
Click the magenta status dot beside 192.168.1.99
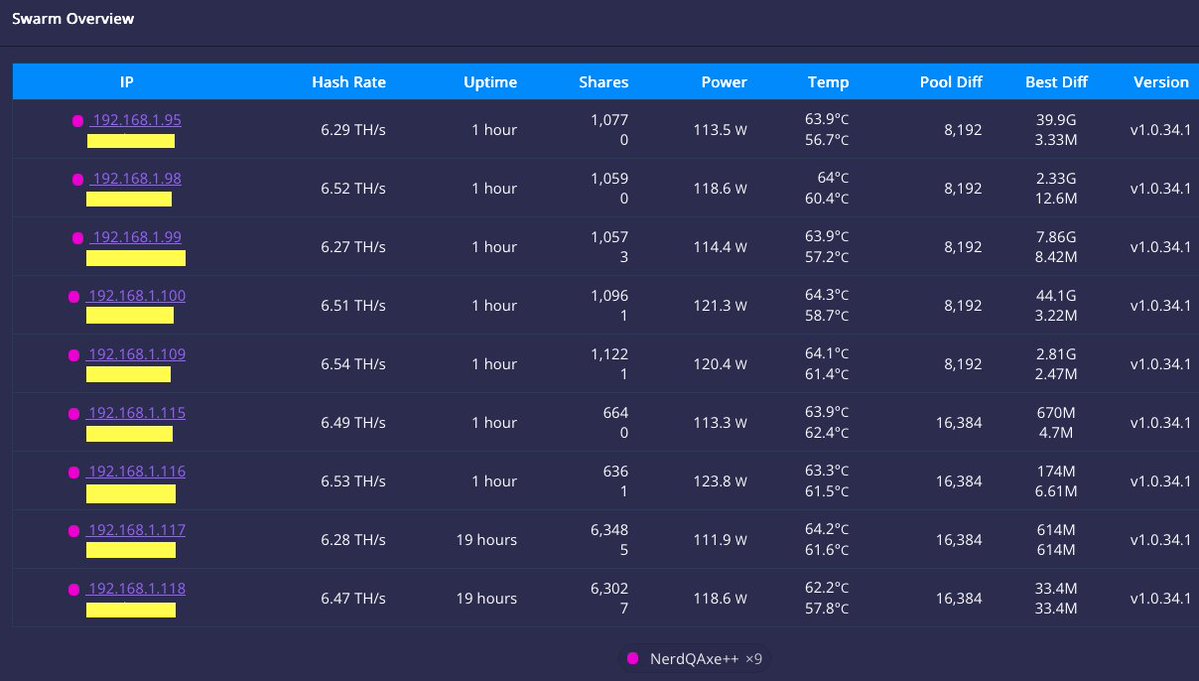click(78, 238)
